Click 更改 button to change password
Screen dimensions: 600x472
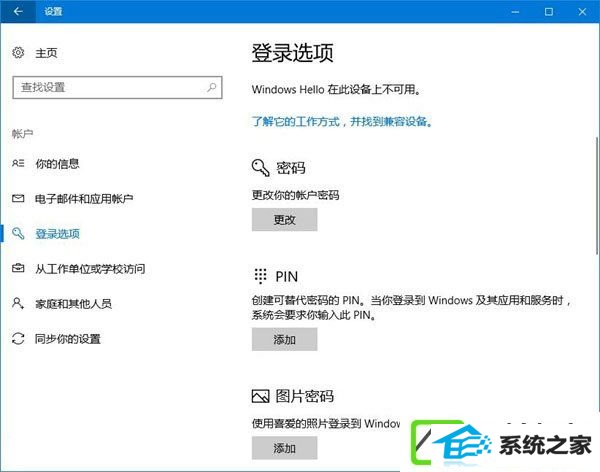[284, 220]
